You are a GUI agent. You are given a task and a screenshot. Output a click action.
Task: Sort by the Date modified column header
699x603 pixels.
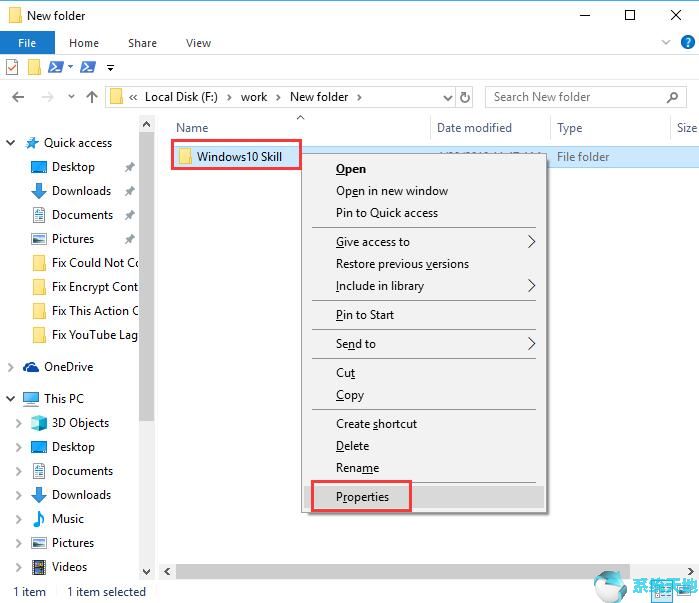(474, 128)
